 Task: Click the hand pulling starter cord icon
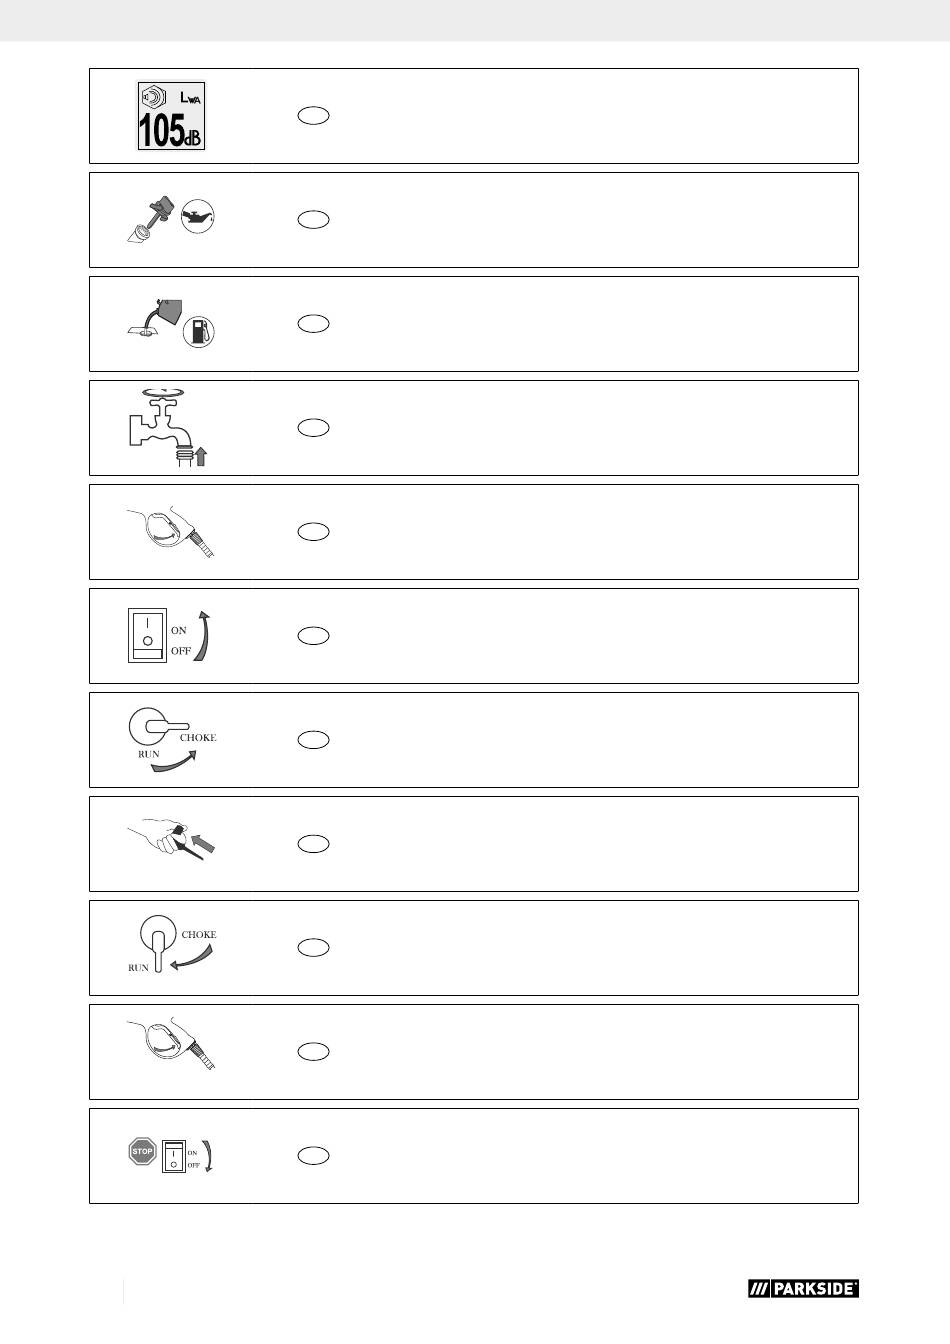point(171,843)
